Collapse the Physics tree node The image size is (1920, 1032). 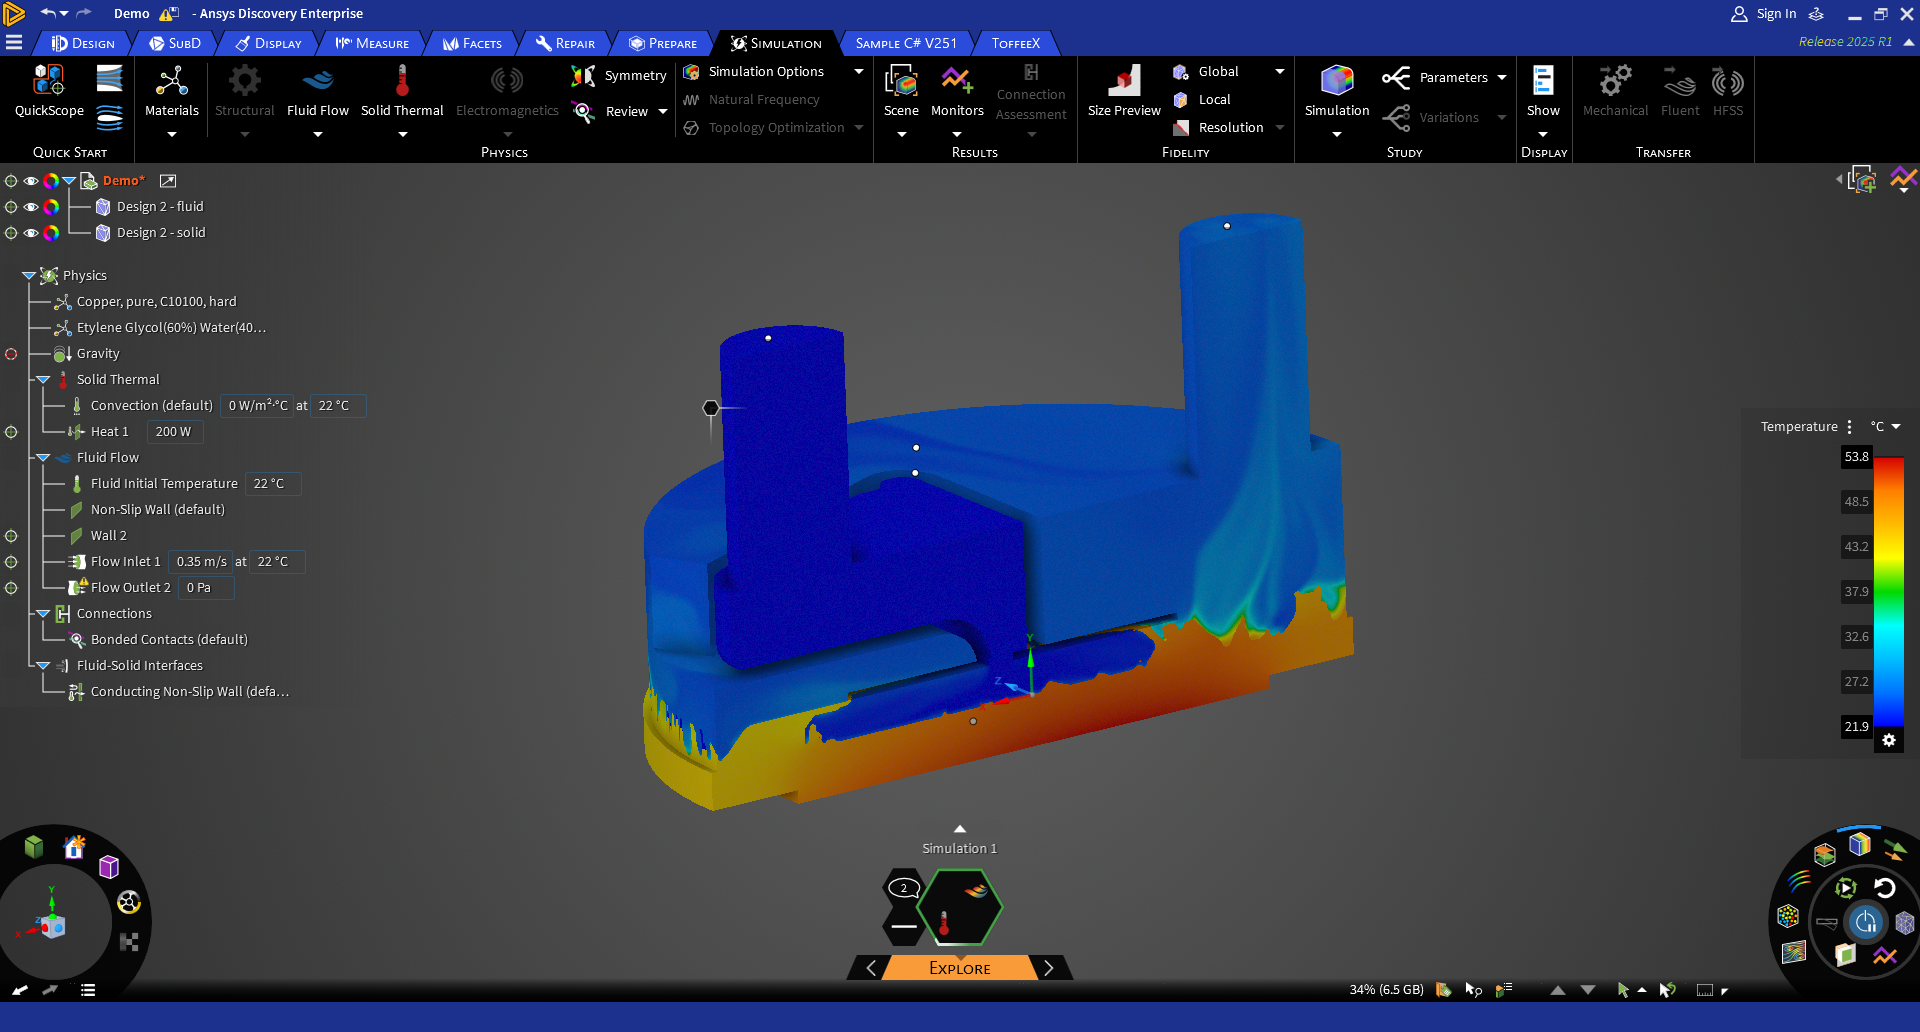coord(28,275)
